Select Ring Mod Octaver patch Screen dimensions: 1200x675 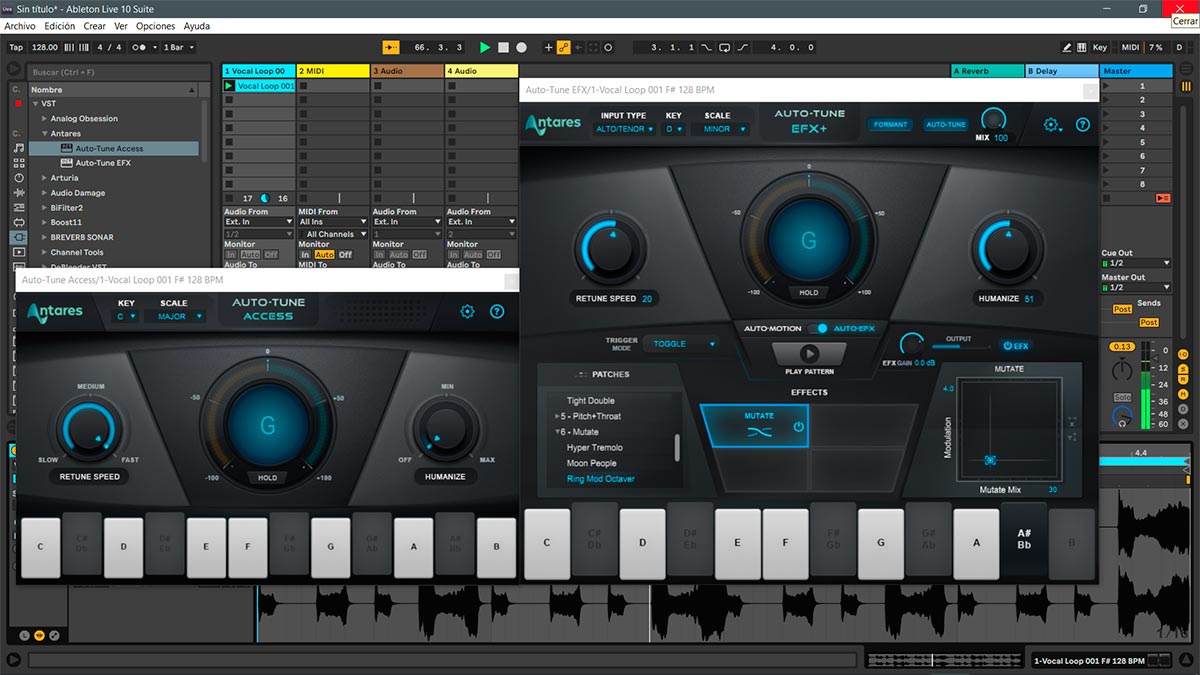click(600, 479)
